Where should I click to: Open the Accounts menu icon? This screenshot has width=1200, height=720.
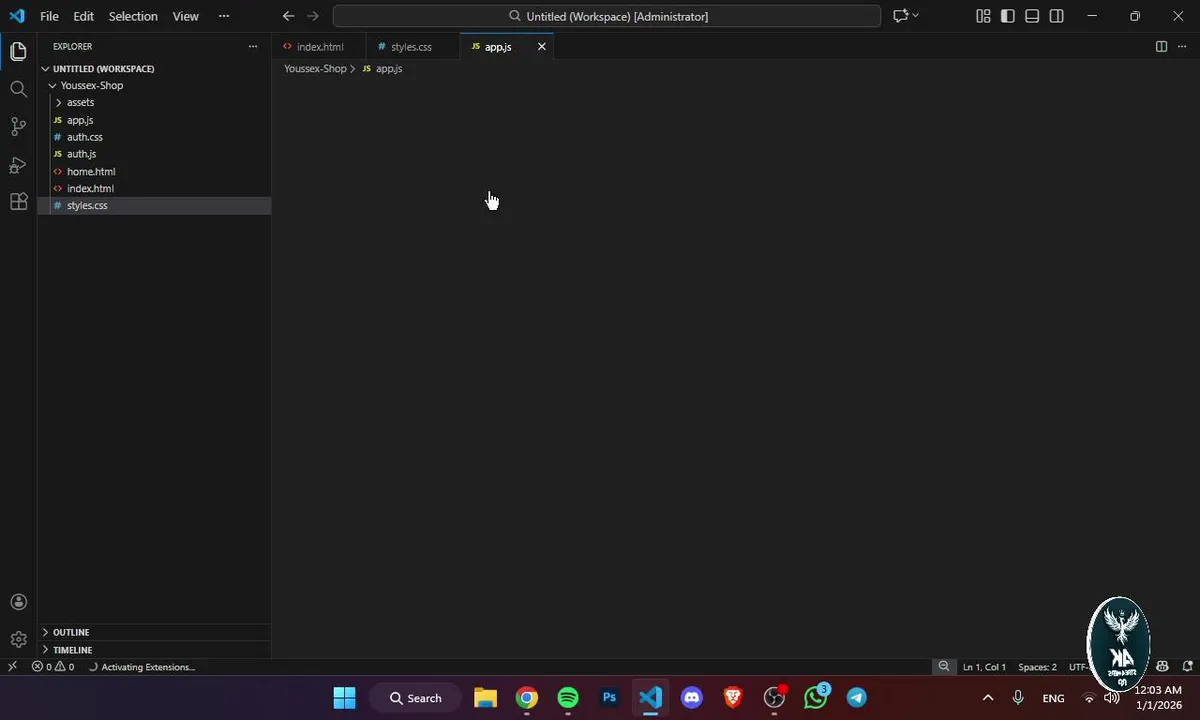18,602
